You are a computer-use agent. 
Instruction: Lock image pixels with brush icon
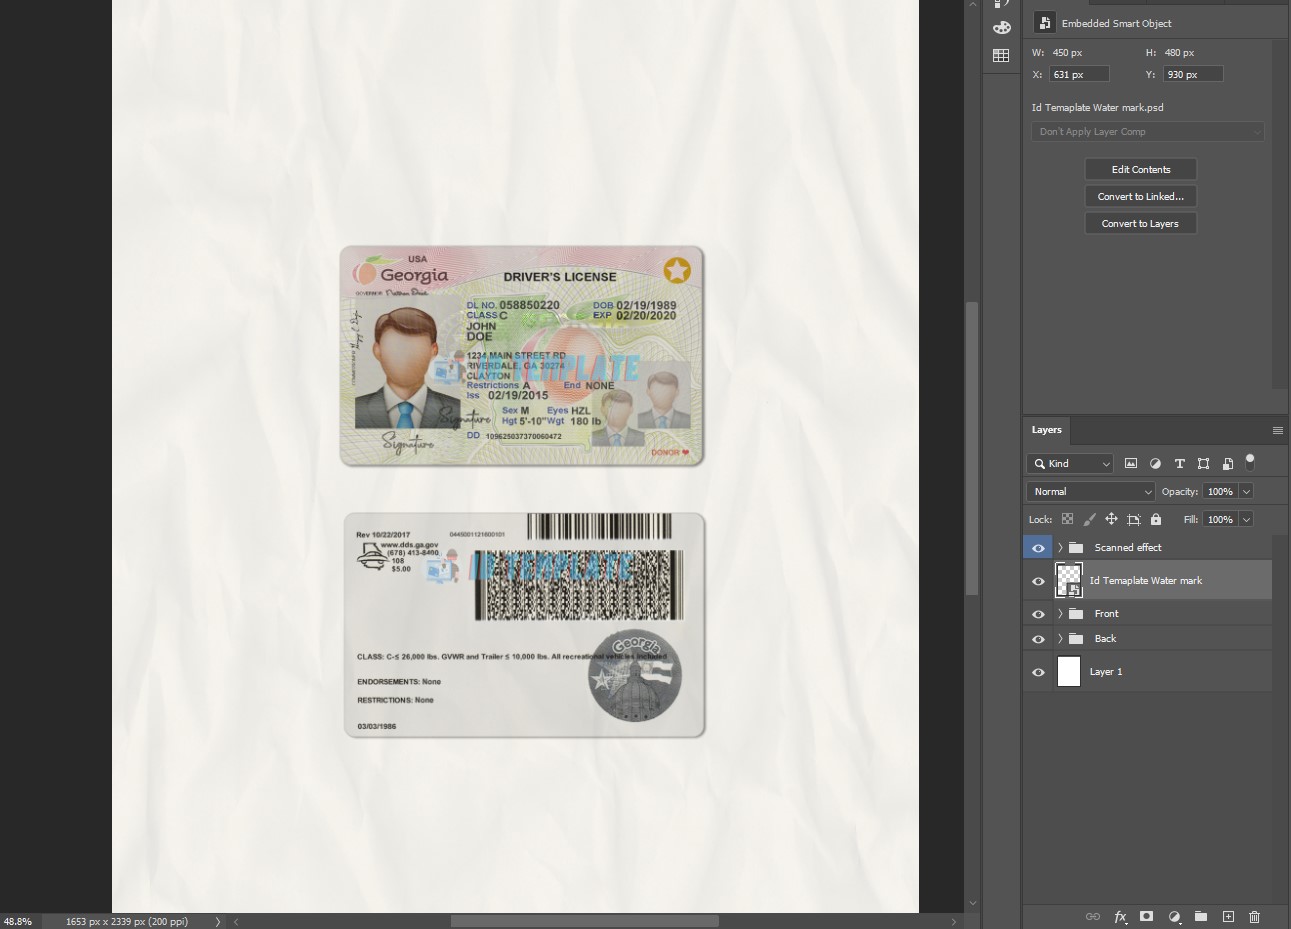(x=1089, y=519)
